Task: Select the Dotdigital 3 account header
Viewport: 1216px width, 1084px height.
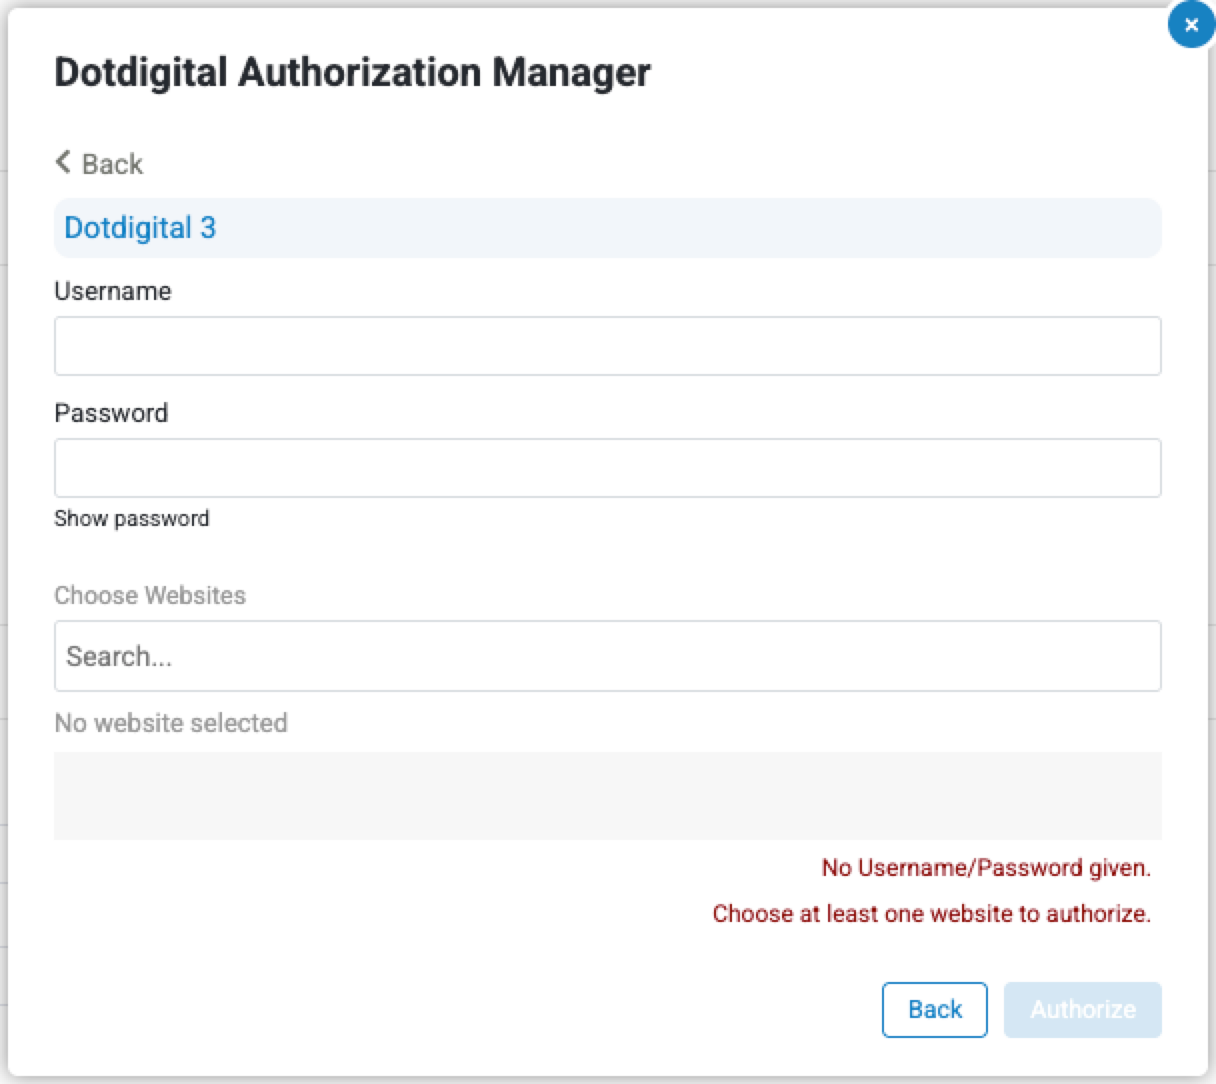Action: (x=140, y=228)
